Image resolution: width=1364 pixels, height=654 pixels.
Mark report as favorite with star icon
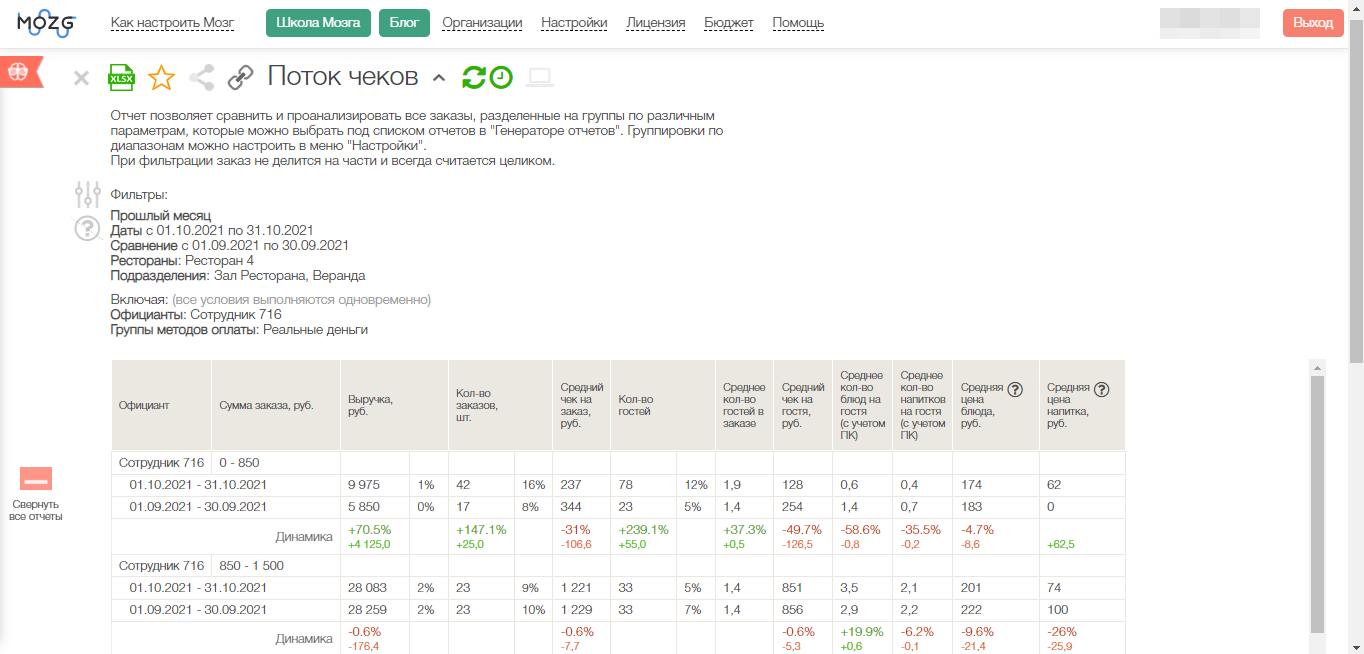click(x=161, y=77)
